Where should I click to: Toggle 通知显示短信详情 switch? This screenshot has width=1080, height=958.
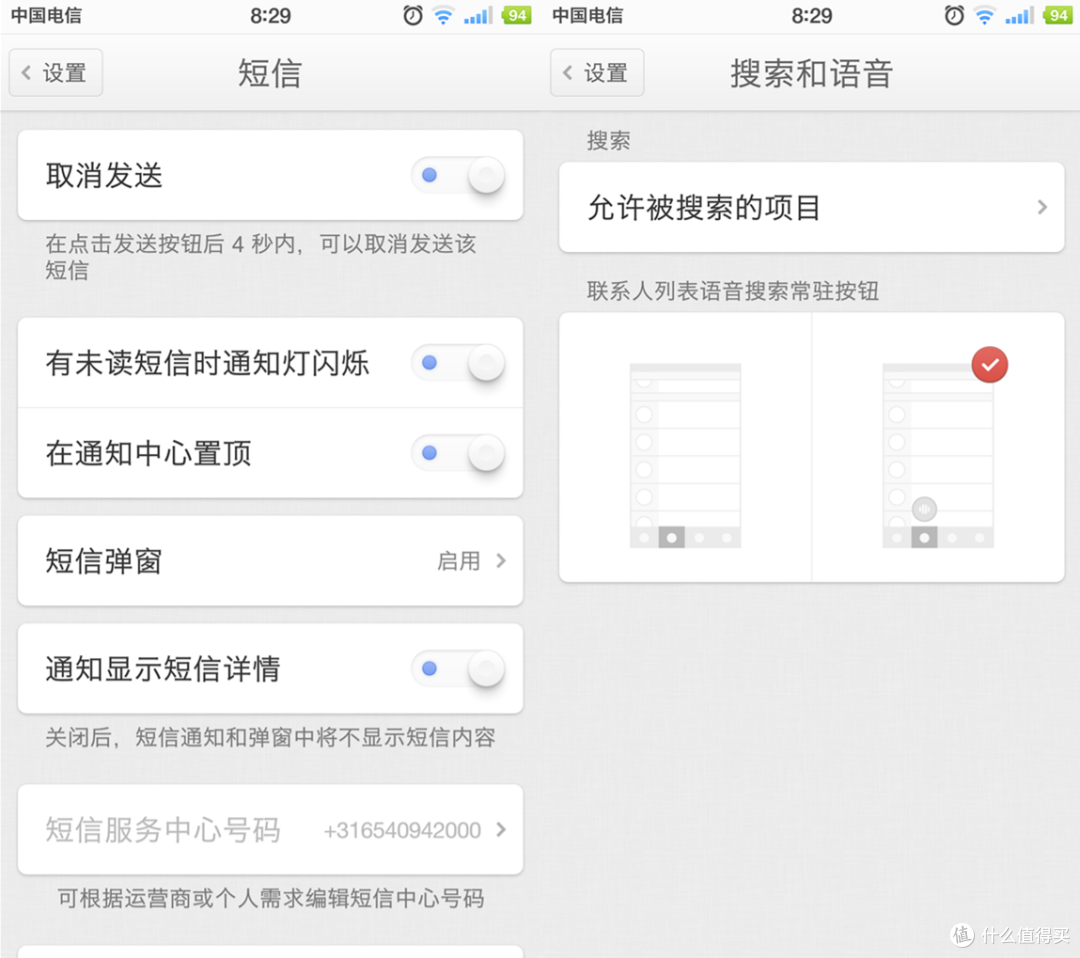click(458, 669)
